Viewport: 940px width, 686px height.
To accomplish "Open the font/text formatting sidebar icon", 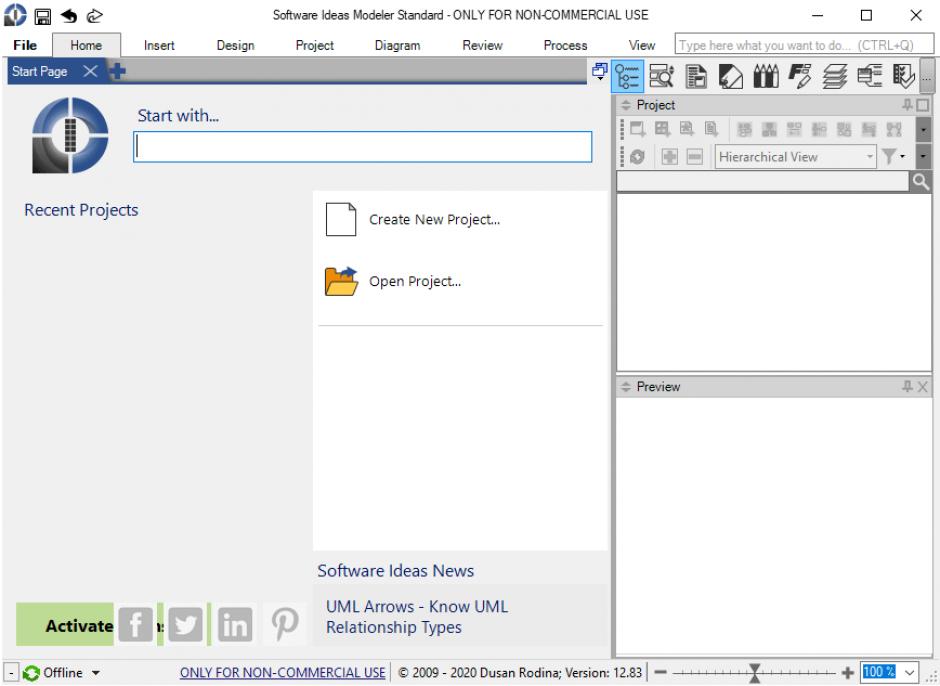I will [800, 76].
